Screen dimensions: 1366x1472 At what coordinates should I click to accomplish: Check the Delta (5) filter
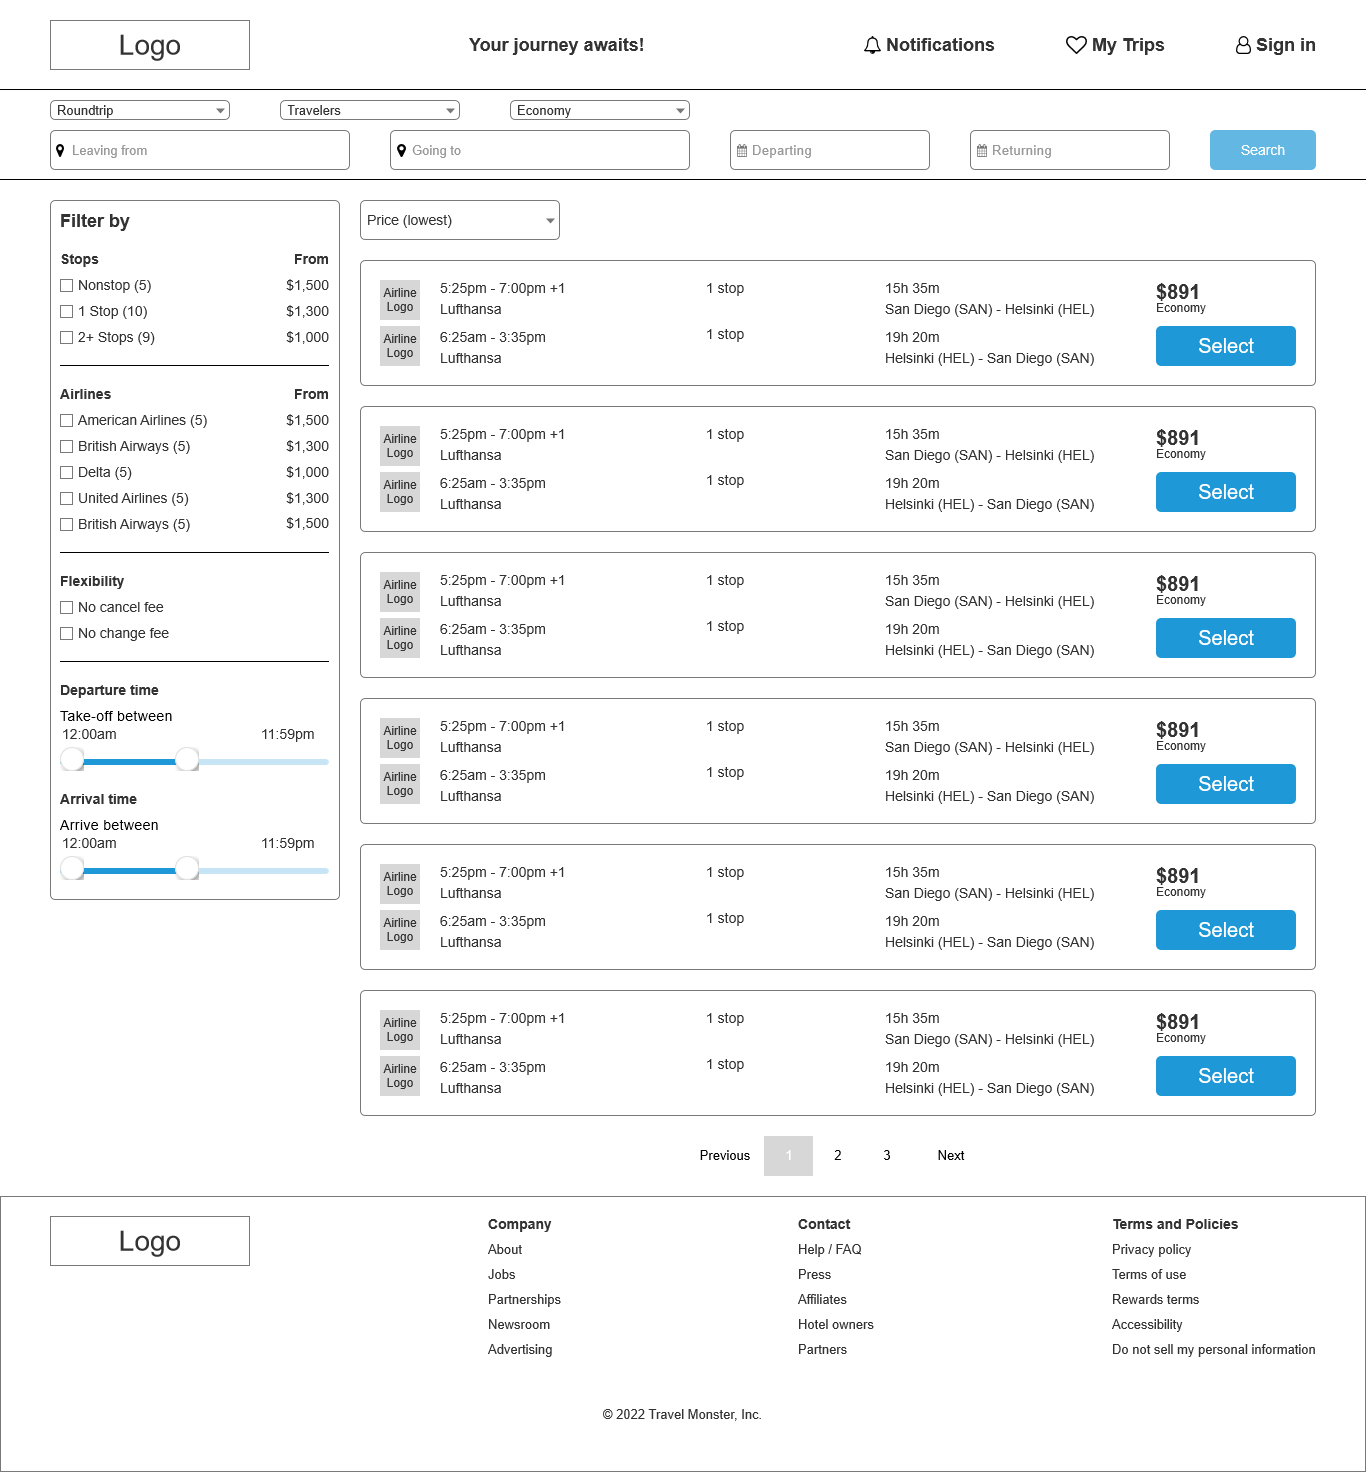[67, 472]
